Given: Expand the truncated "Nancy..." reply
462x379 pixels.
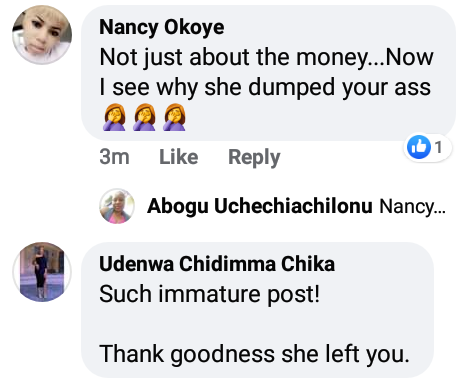Looking at the screenshot, I should [412, 207].
